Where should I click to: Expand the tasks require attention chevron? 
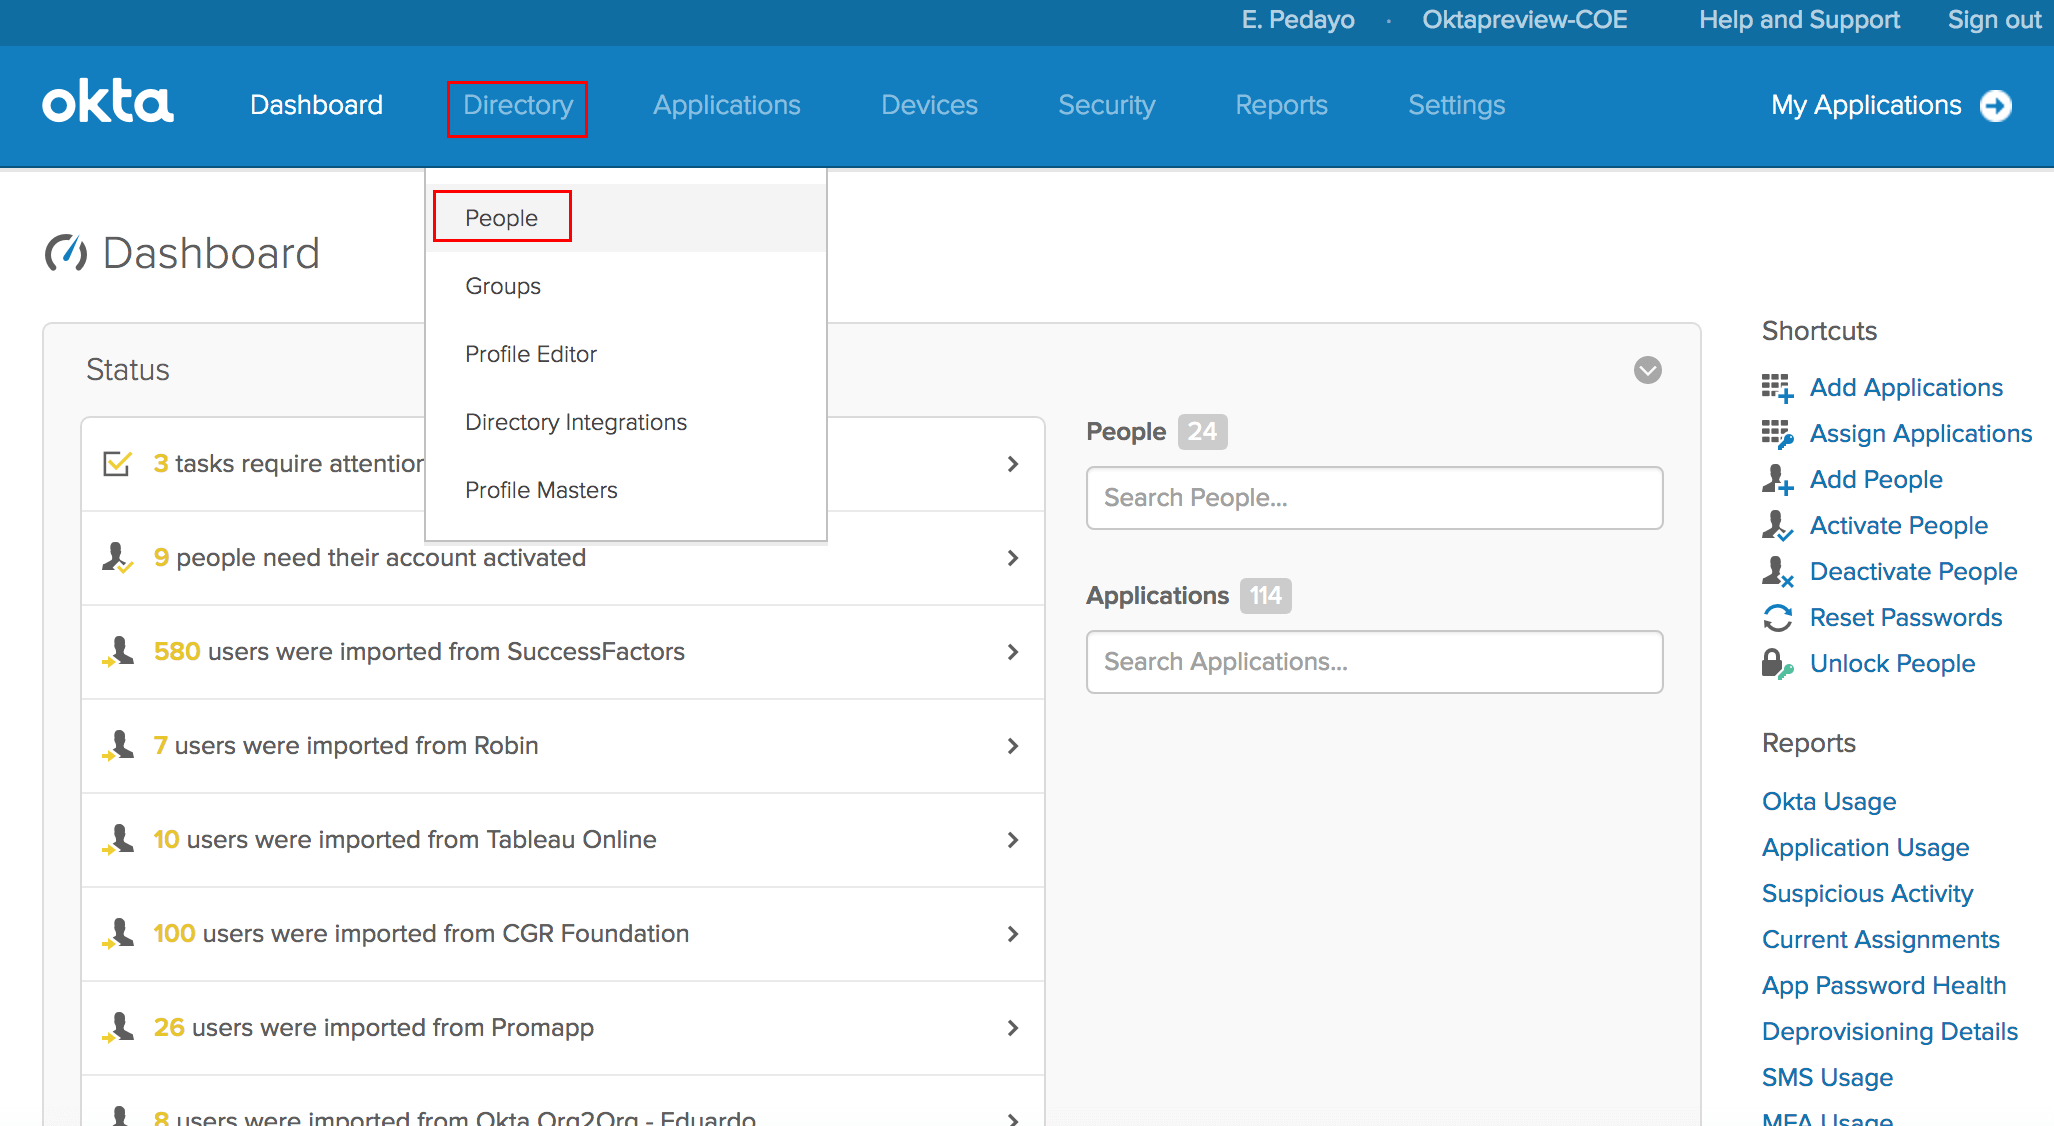(1013, 464)
